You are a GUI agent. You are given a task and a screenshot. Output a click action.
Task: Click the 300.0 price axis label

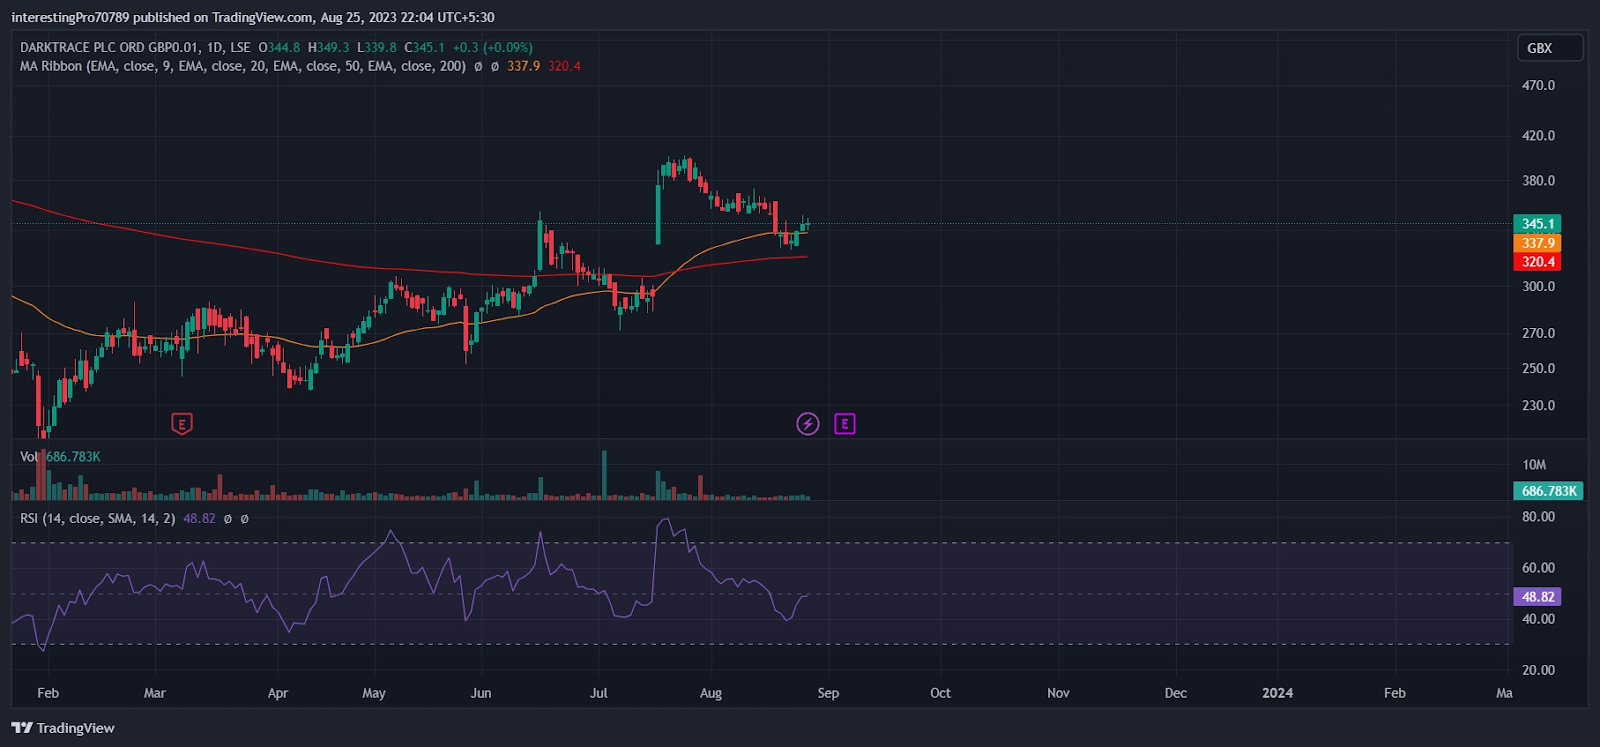coord(1538,286)
